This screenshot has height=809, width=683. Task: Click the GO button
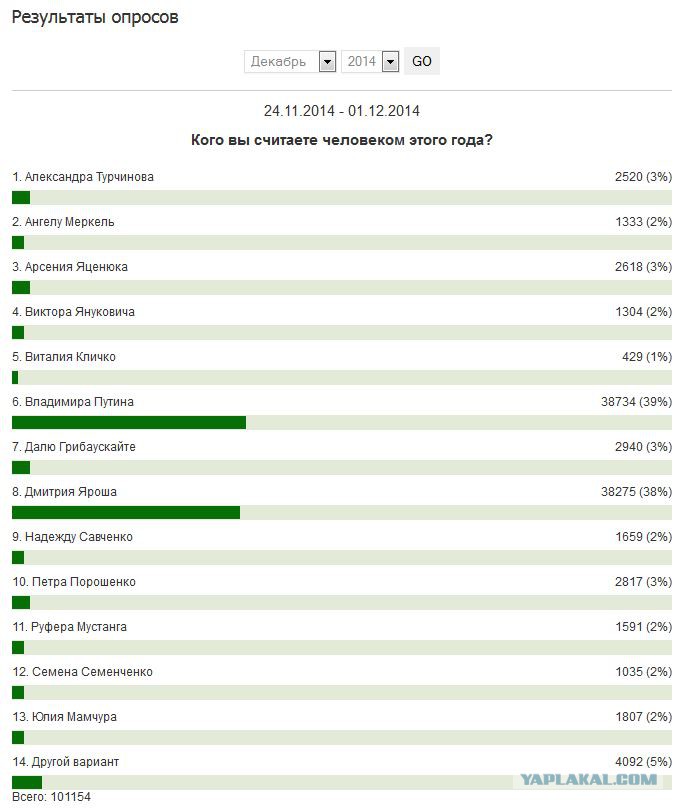[x=421, y=61]
